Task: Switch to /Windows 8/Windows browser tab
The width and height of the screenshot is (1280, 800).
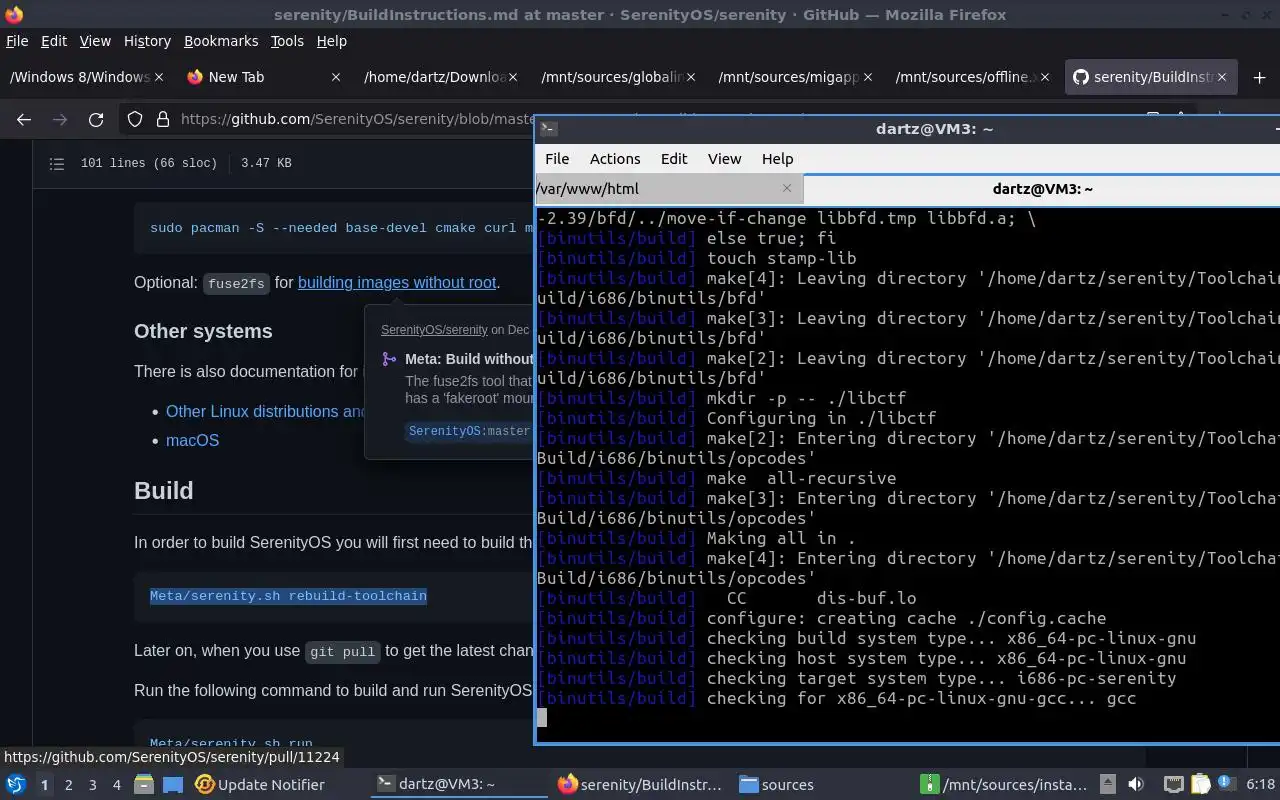Action: [x=87, y=77]
